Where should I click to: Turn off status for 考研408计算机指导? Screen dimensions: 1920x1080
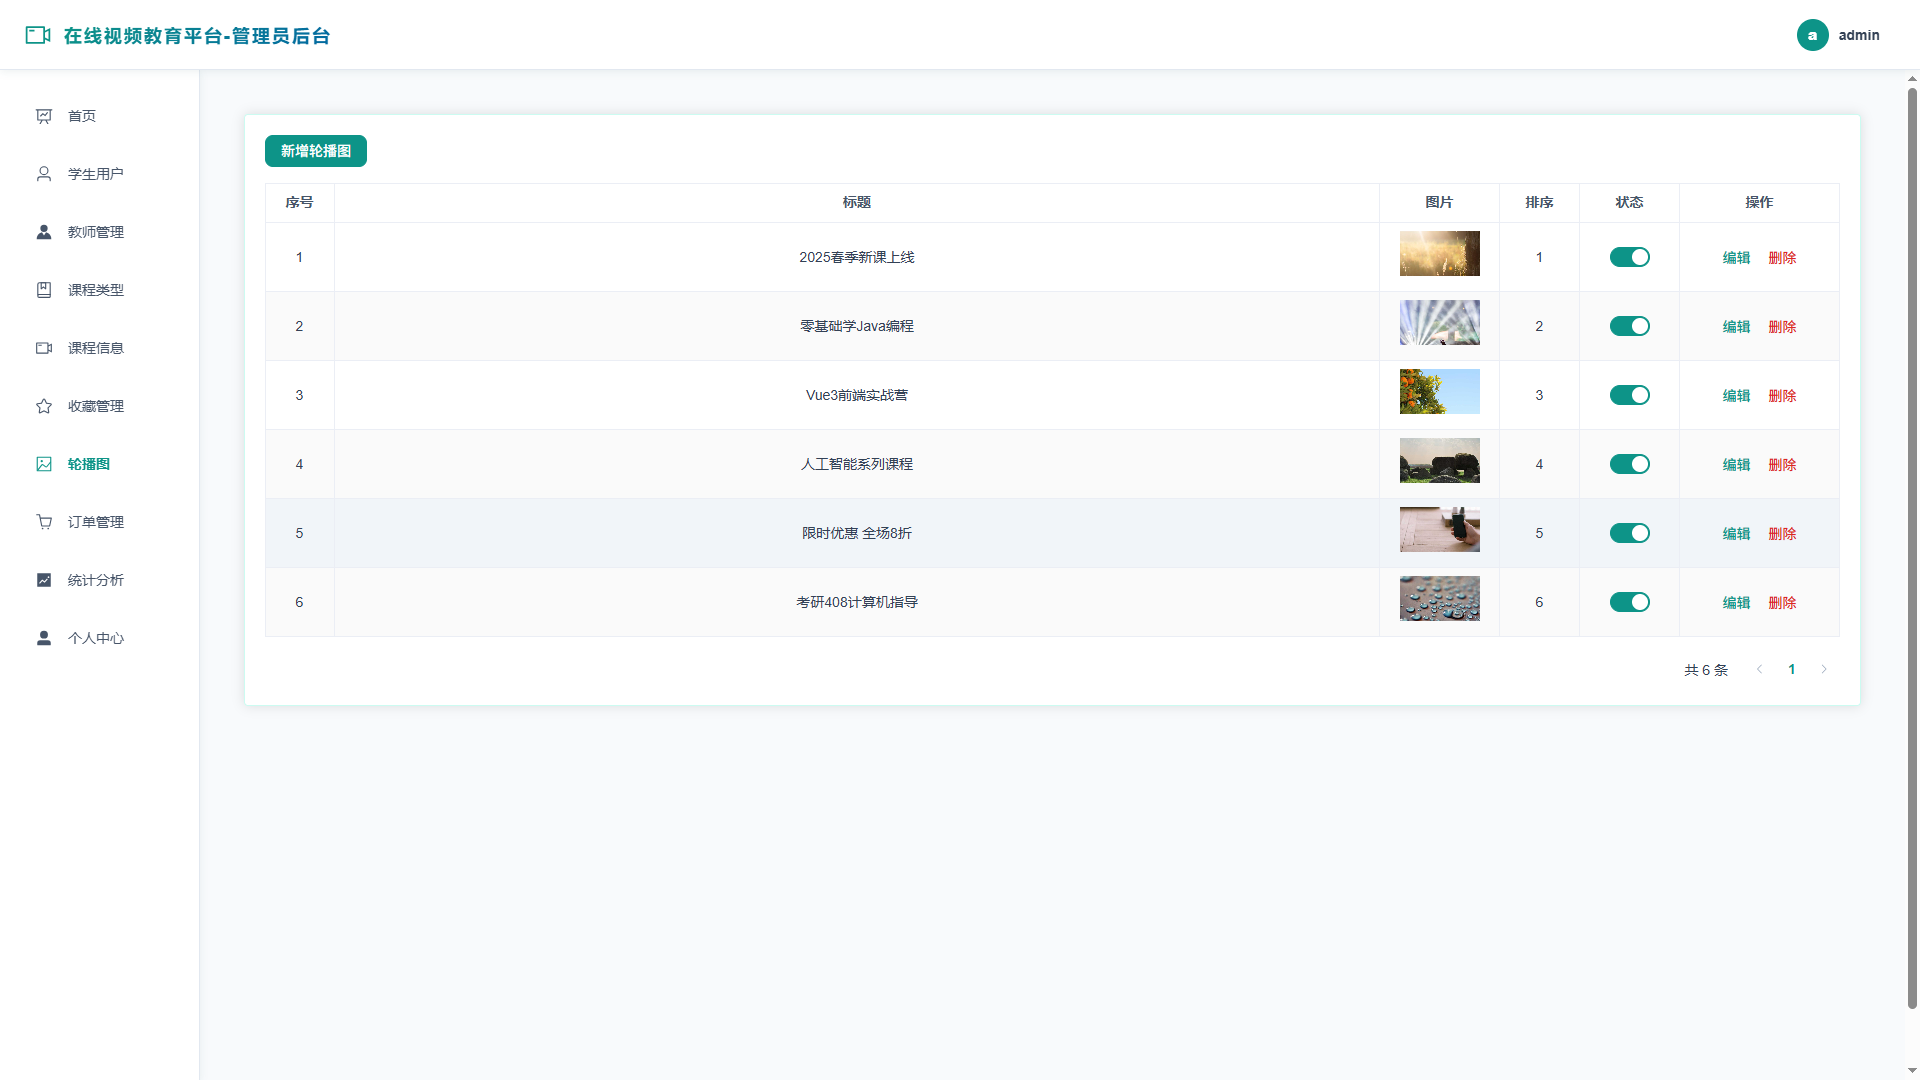click(1629, 602)
